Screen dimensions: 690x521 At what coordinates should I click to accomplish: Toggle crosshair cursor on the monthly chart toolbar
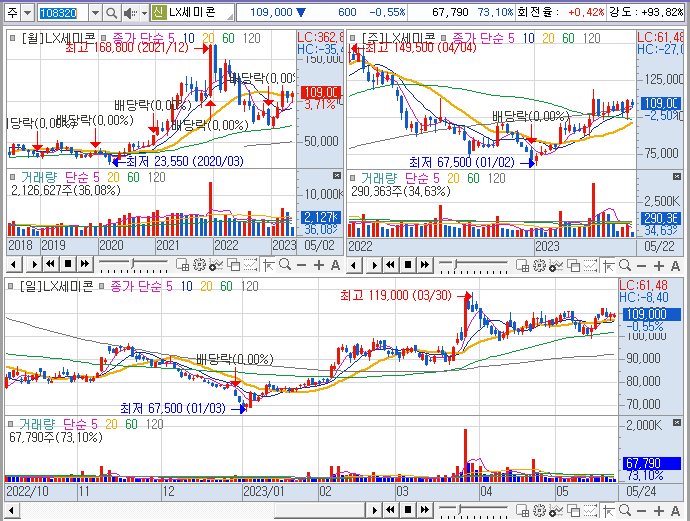(x=268, y=265)
